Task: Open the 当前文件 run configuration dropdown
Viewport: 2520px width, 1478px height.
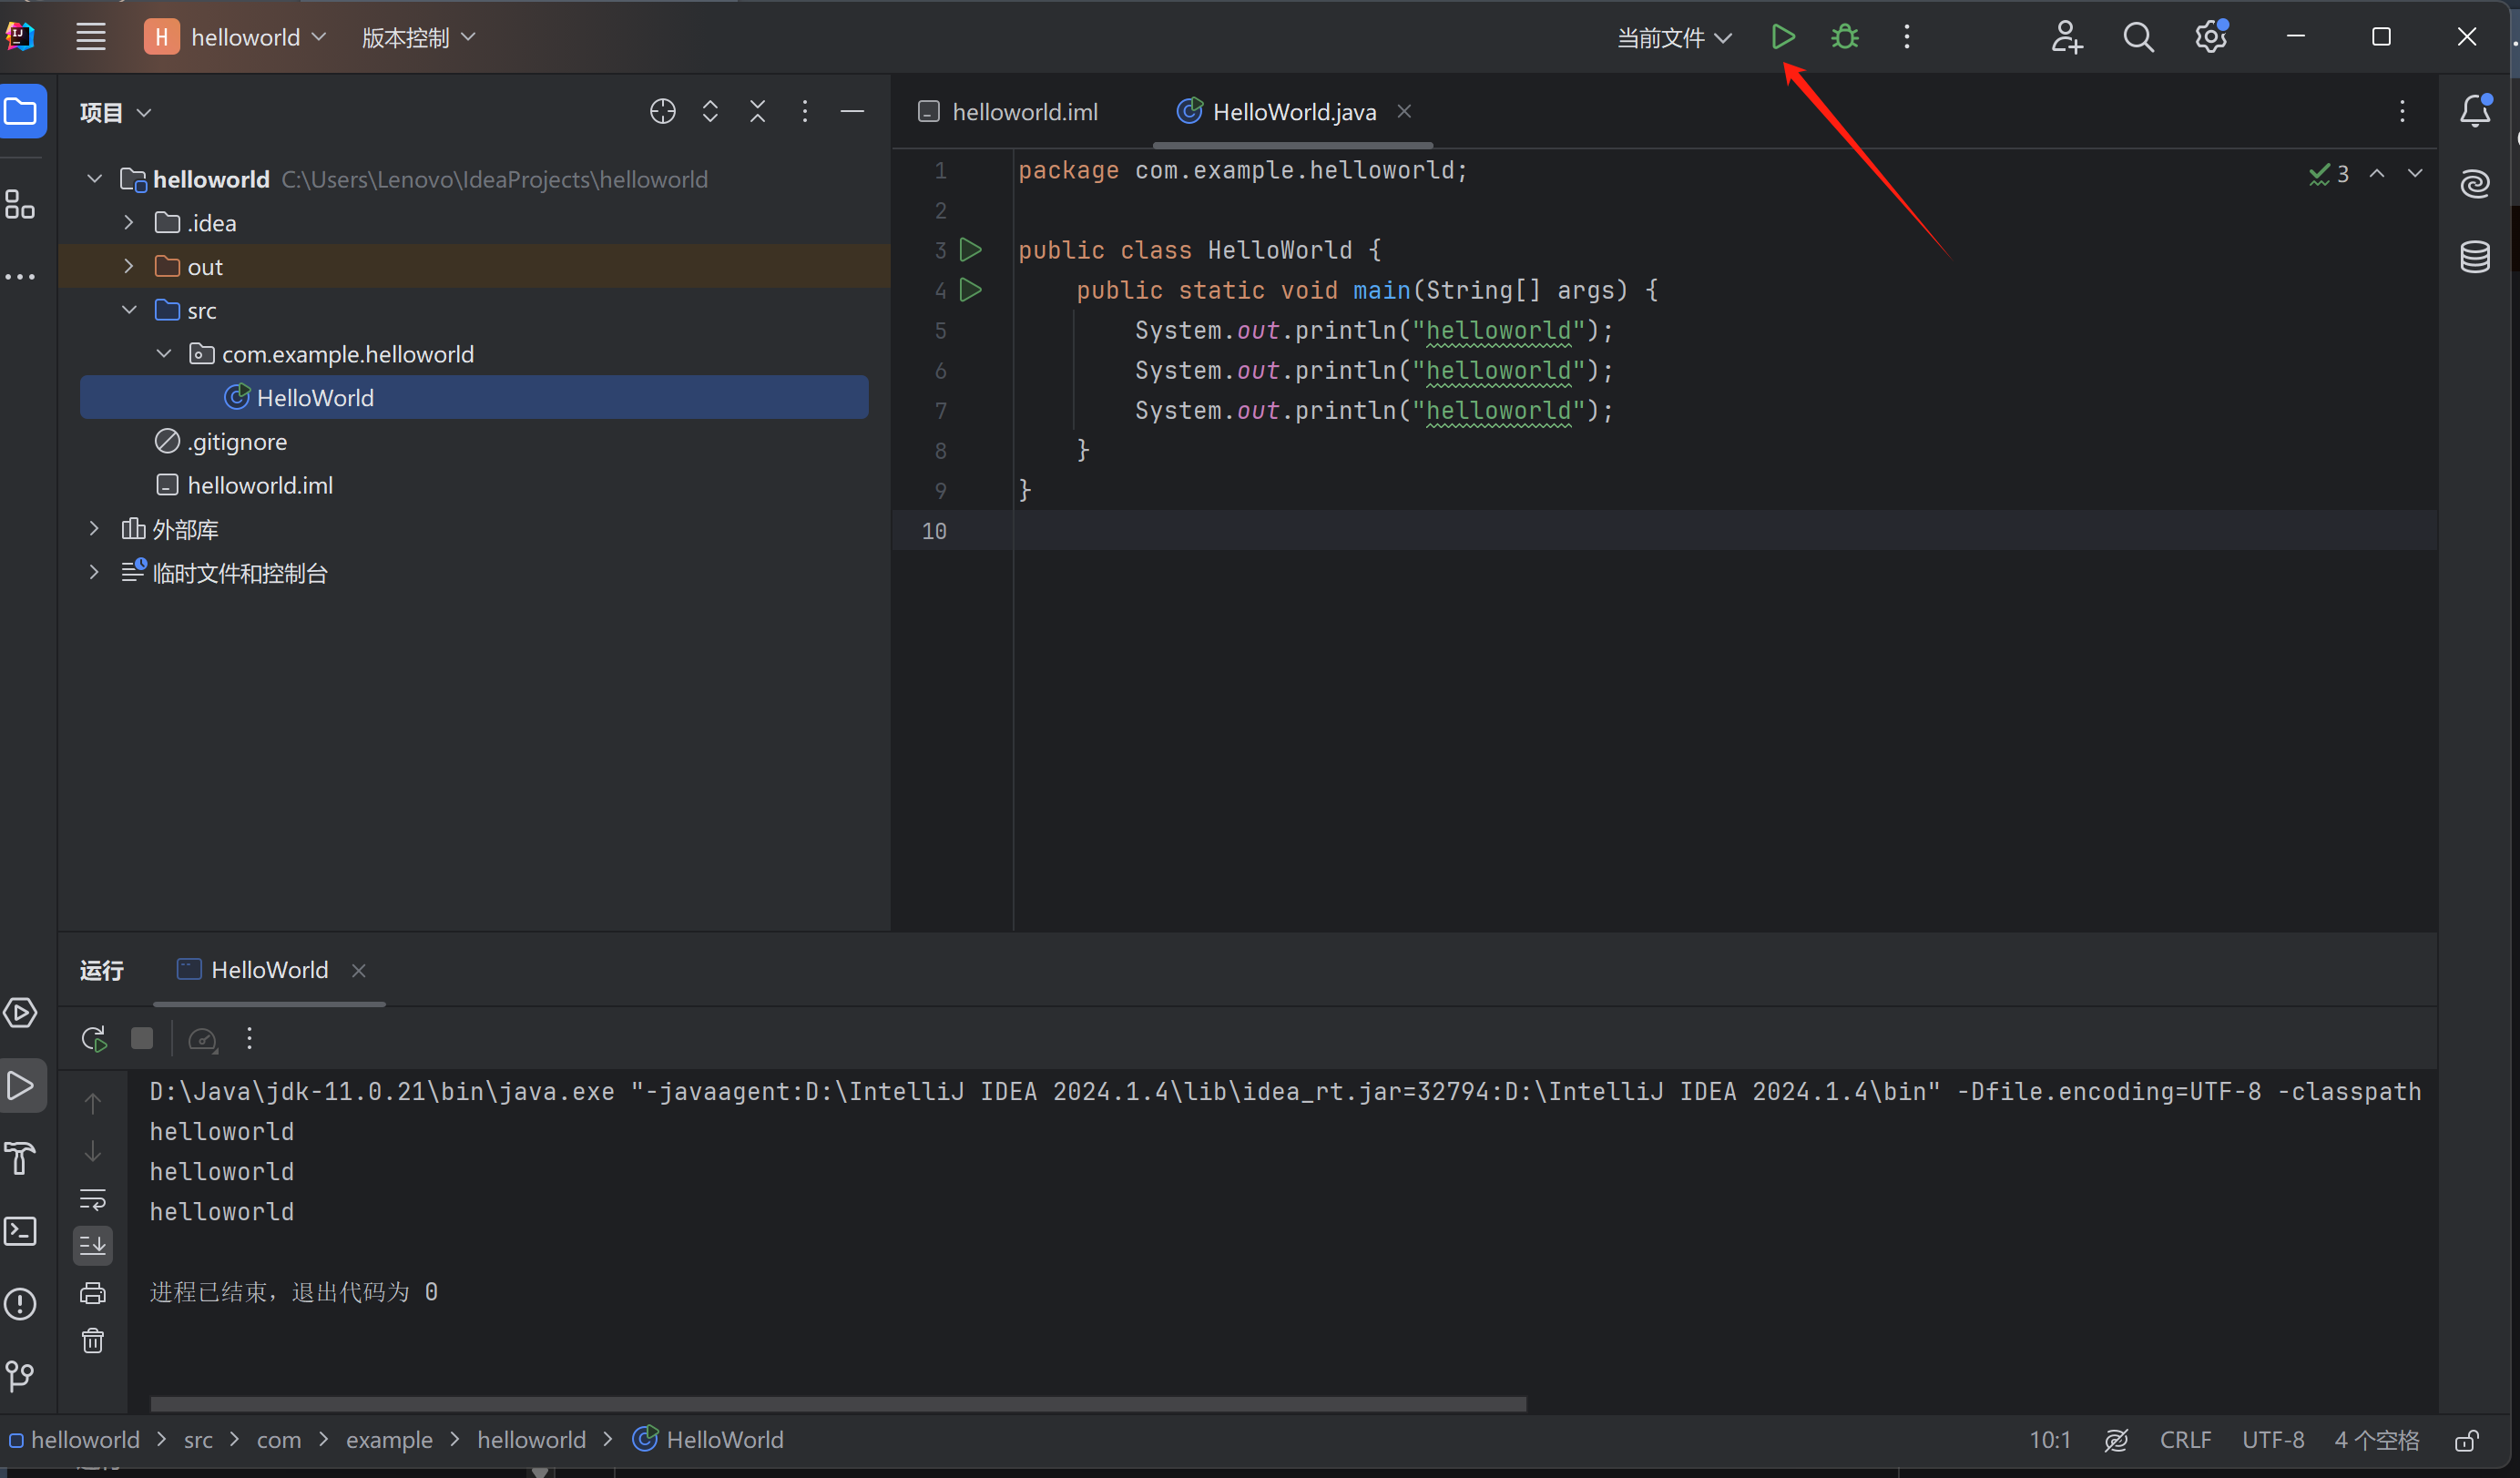Action: (1673, 38)
